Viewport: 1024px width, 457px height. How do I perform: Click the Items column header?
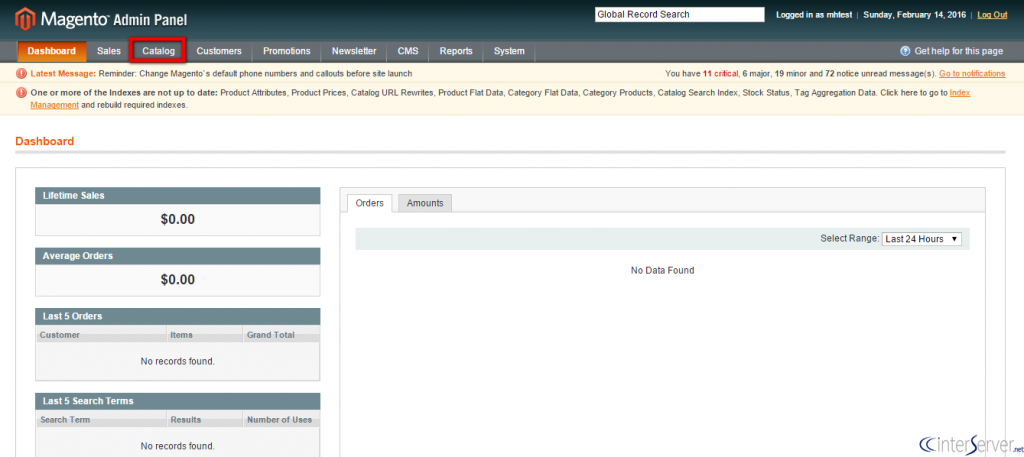point(205,335)
